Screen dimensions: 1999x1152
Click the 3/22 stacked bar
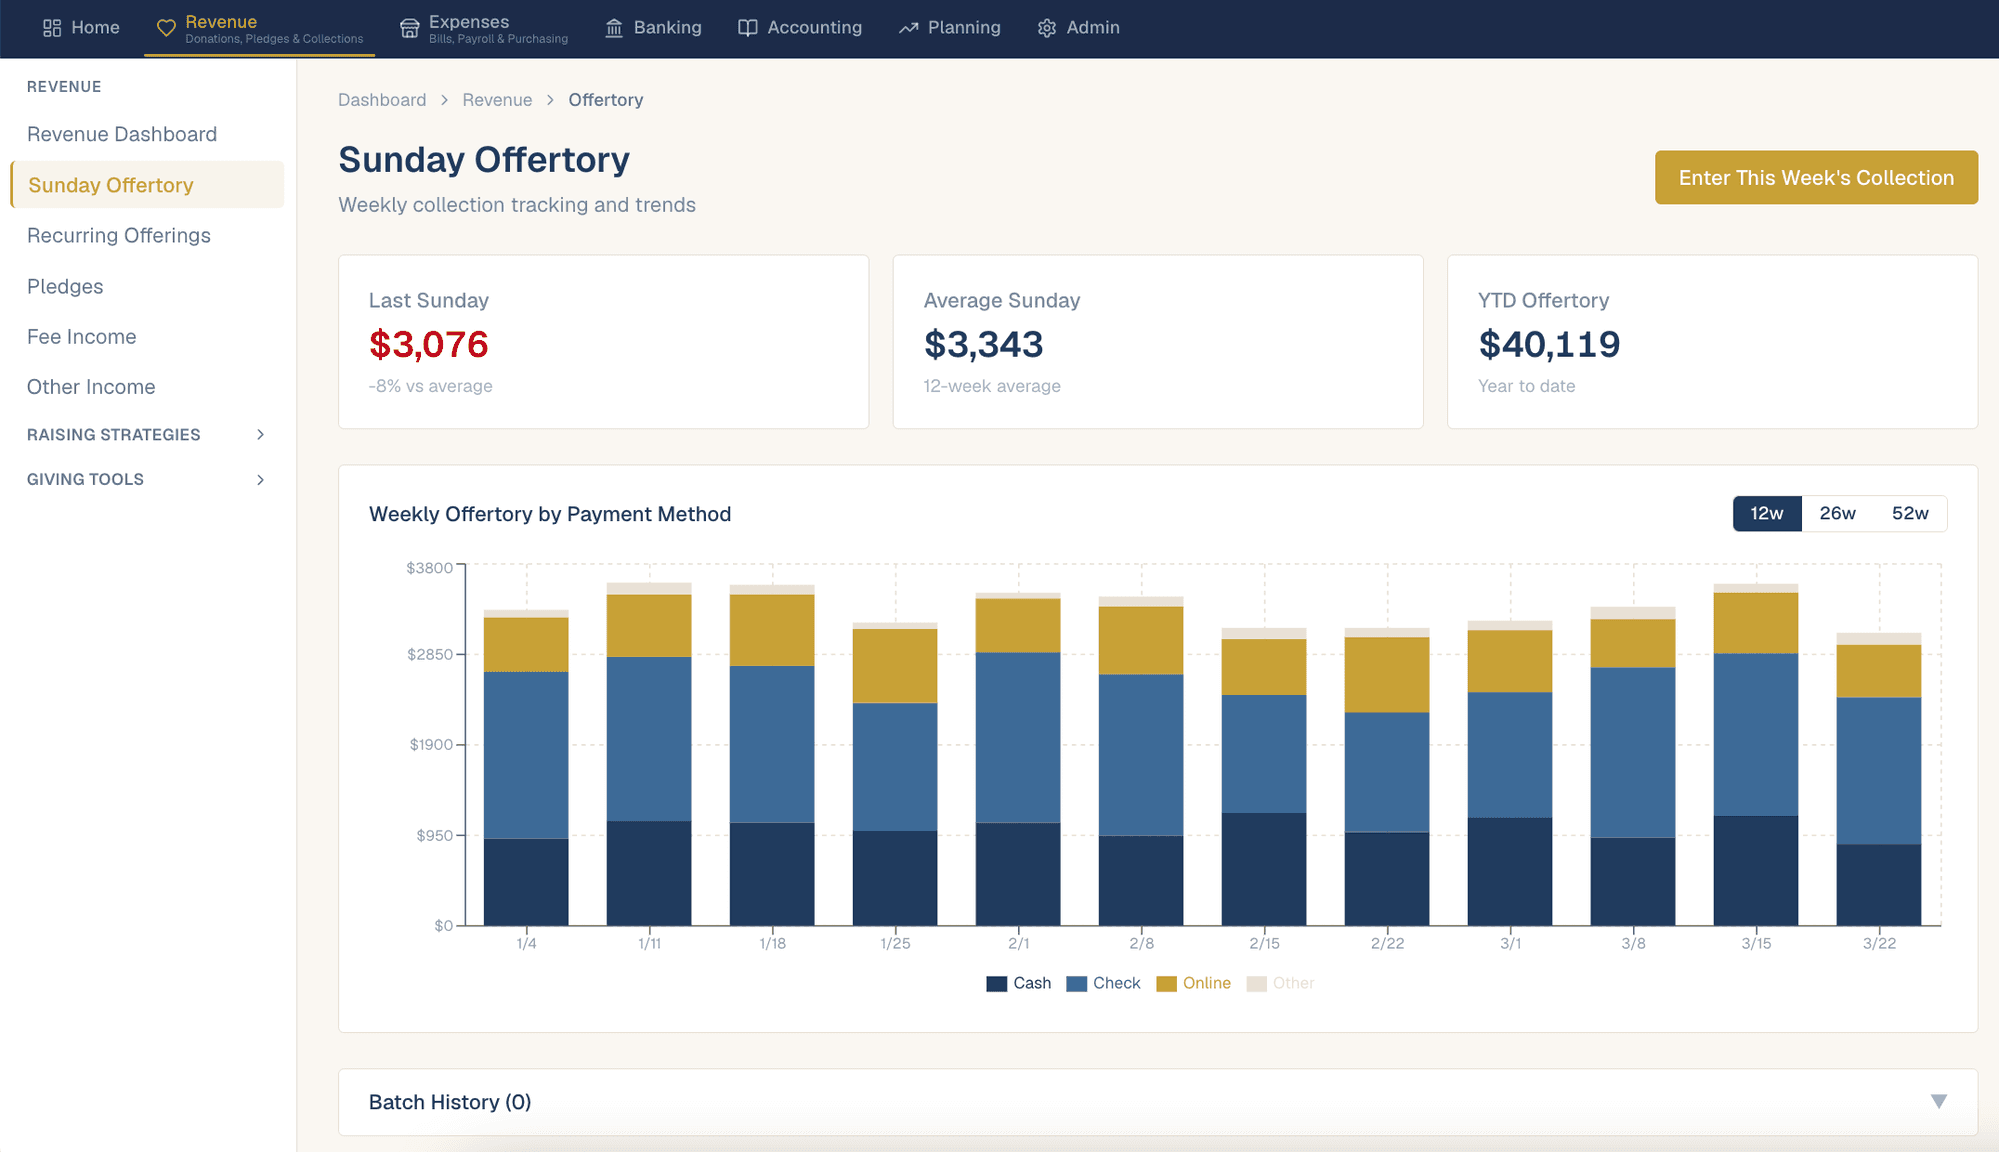point(1879,779)
